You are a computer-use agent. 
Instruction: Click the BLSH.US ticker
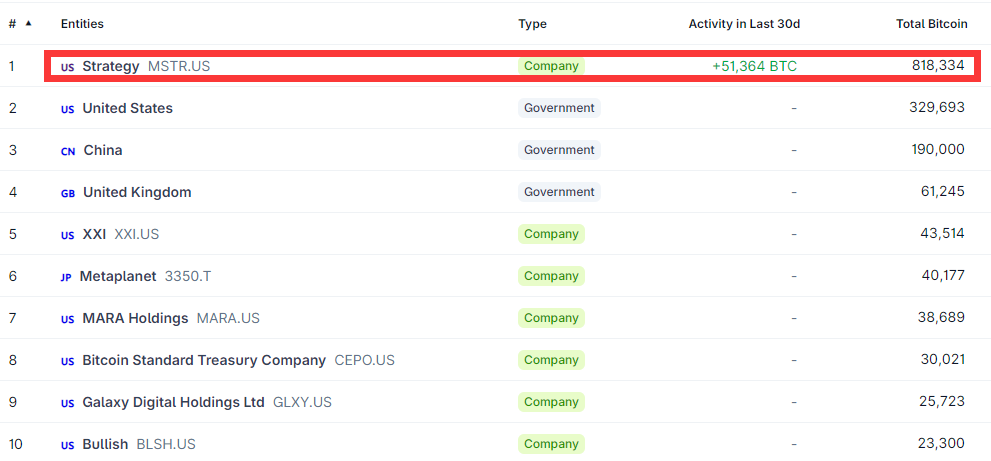166,444
